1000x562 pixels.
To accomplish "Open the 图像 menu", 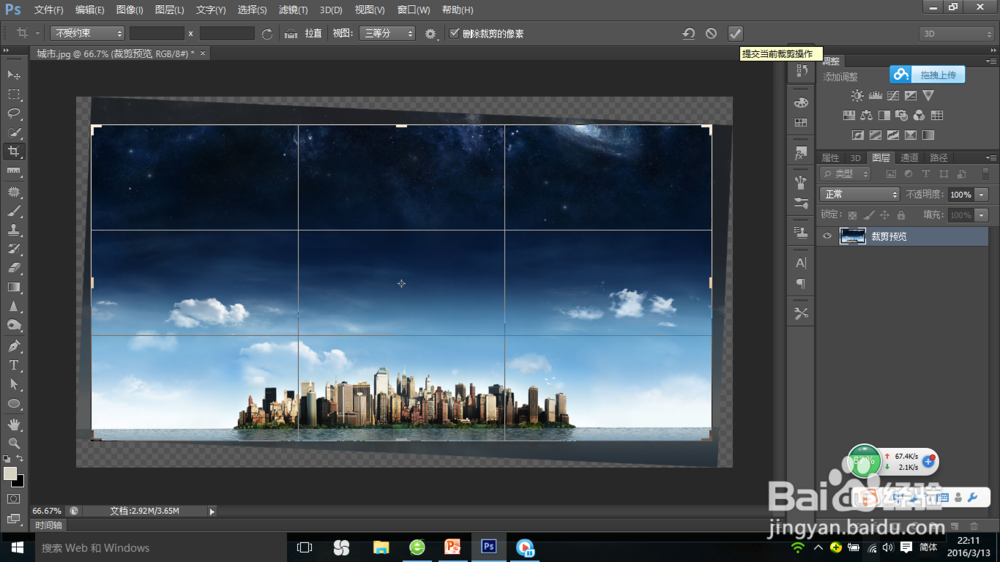I will point(129,10).
